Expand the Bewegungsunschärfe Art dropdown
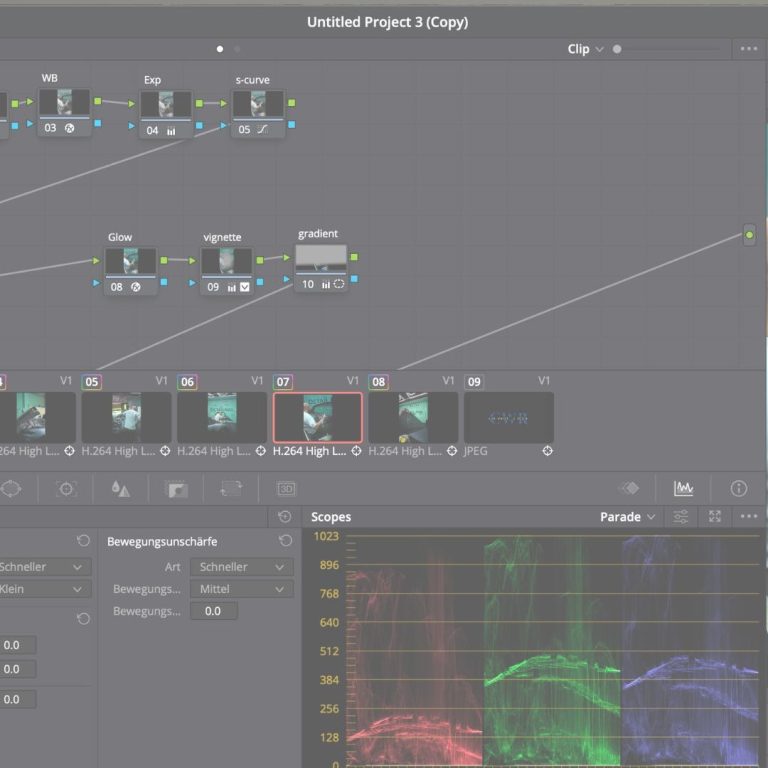 click(x=240, y=567)
